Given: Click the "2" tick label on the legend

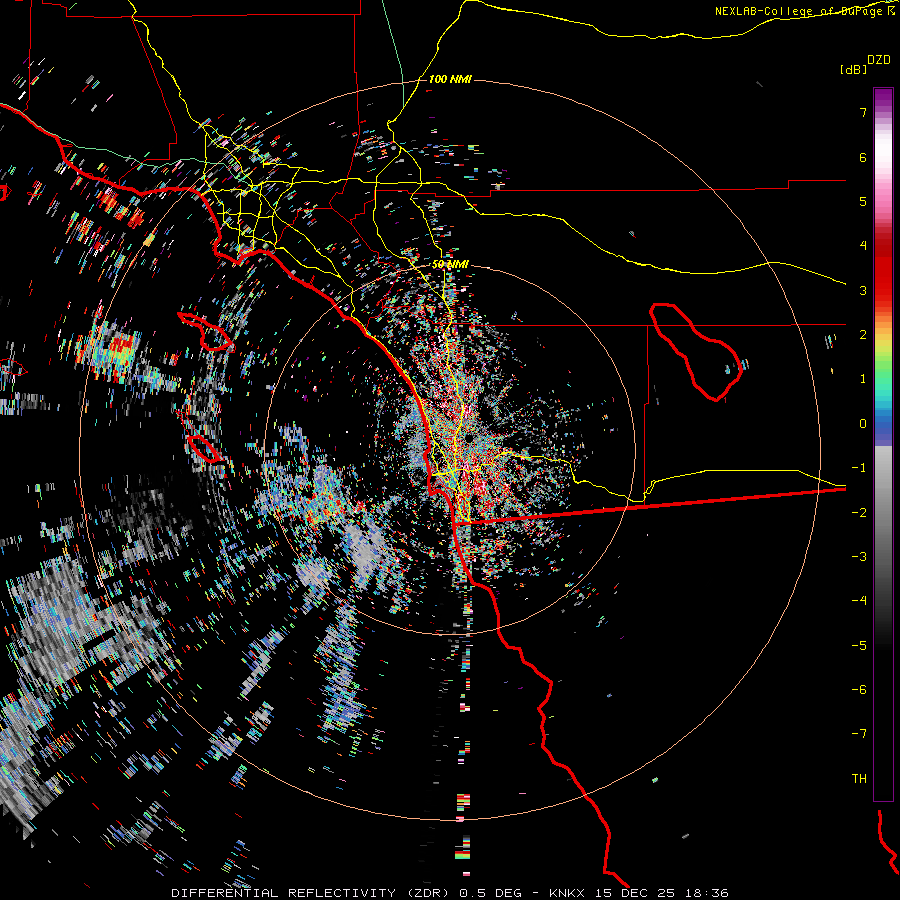Looking at the screenshot, I should (x=863, y=335).
